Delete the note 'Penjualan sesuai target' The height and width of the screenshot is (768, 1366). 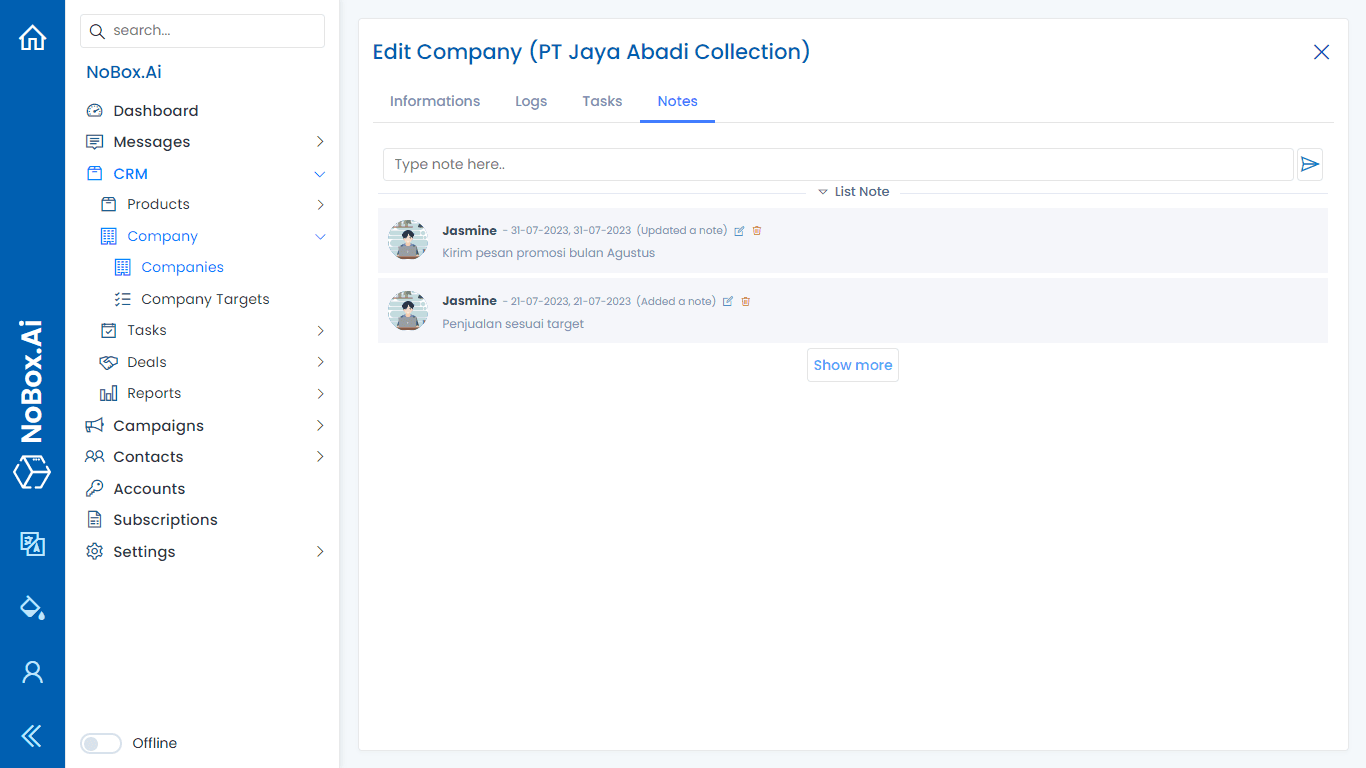click(745, 300)
